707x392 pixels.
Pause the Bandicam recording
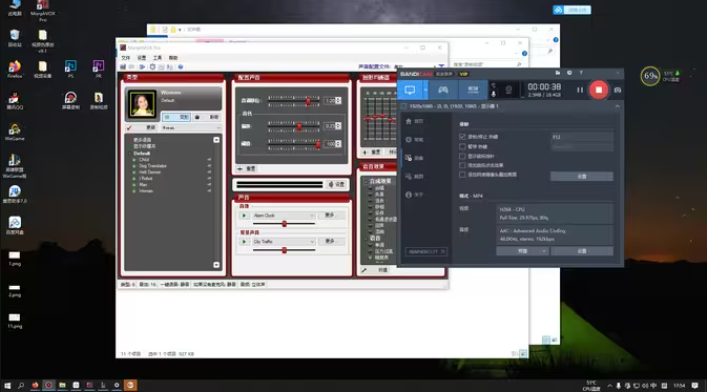(x=580, y=90)
